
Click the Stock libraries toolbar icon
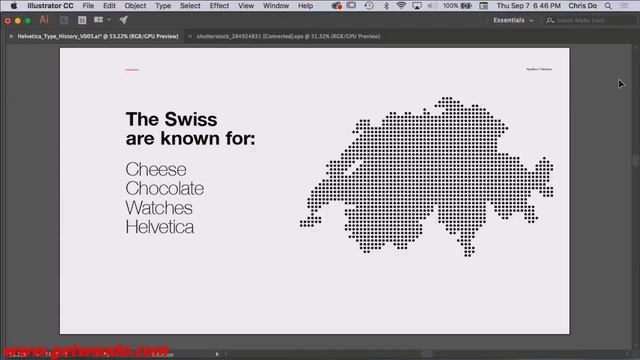82,20
